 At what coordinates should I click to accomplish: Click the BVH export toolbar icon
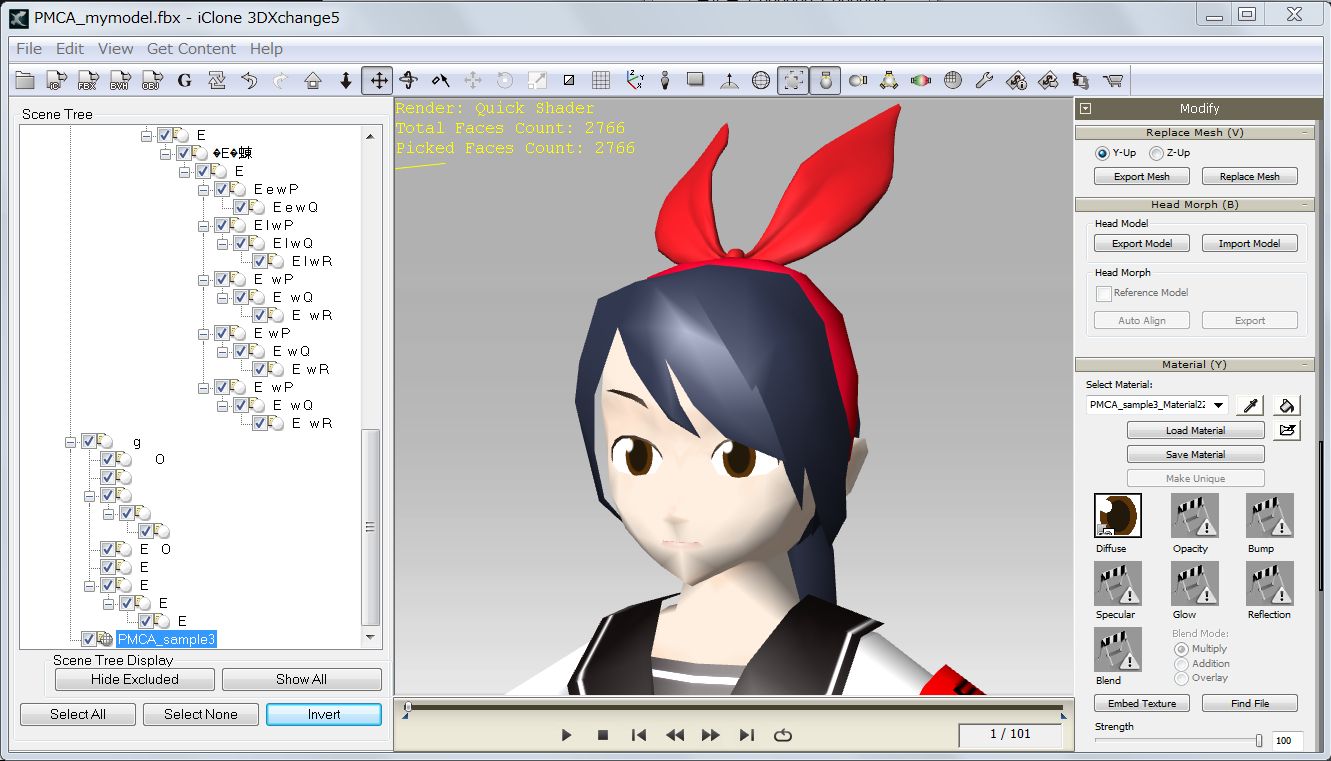120,80
